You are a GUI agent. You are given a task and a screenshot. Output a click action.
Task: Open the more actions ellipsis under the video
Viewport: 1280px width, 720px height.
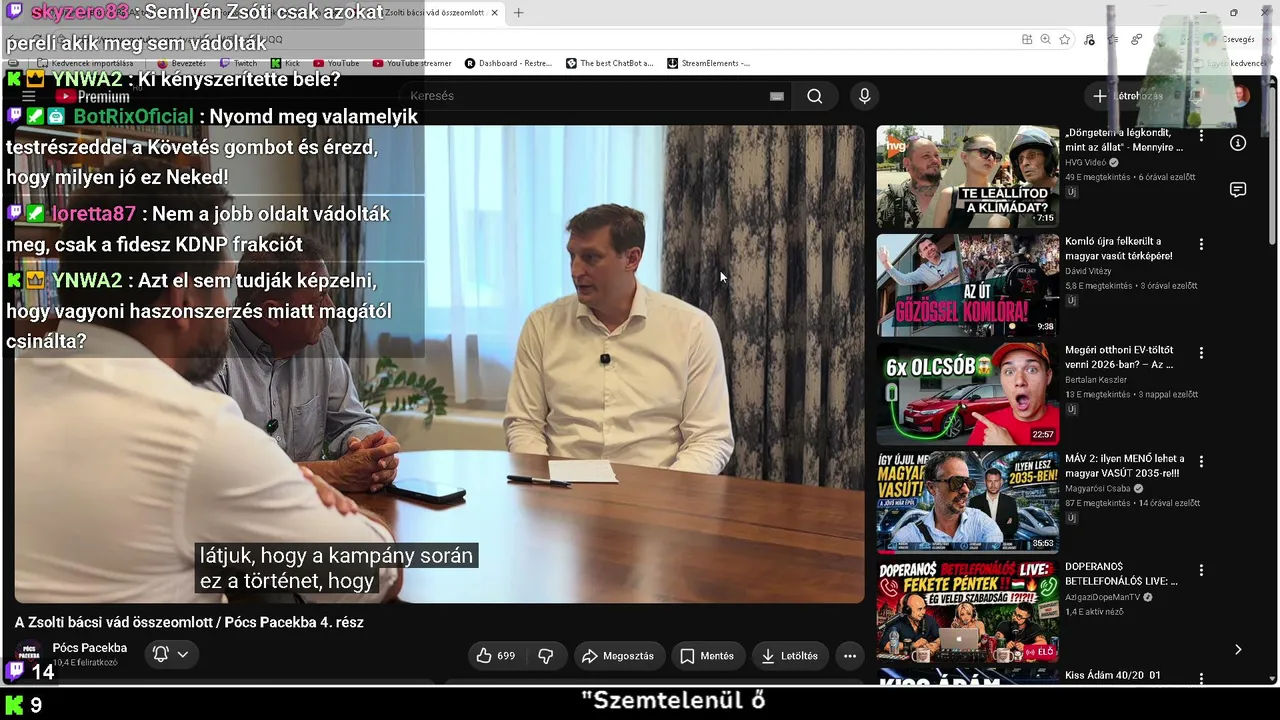[850, 656]
